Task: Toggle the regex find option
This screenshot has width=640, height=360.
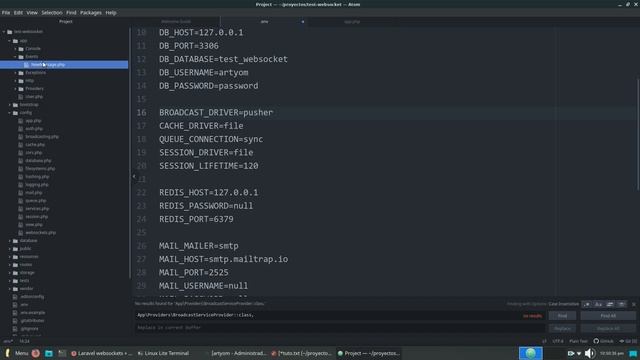Action: pyautogui.click(x=587, y=304)
